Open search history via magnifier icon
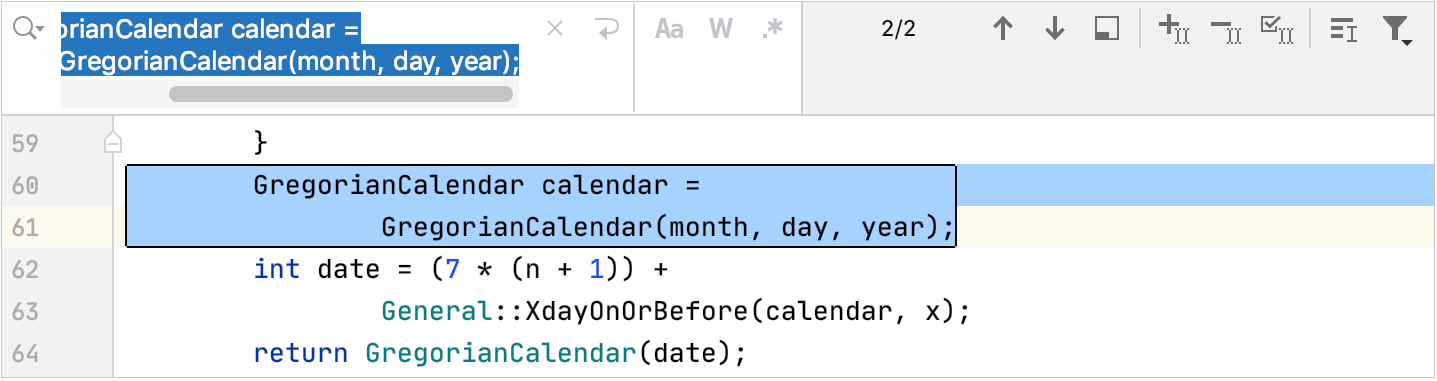Viewport: 1437px width, 381px height. pos(28,30)
